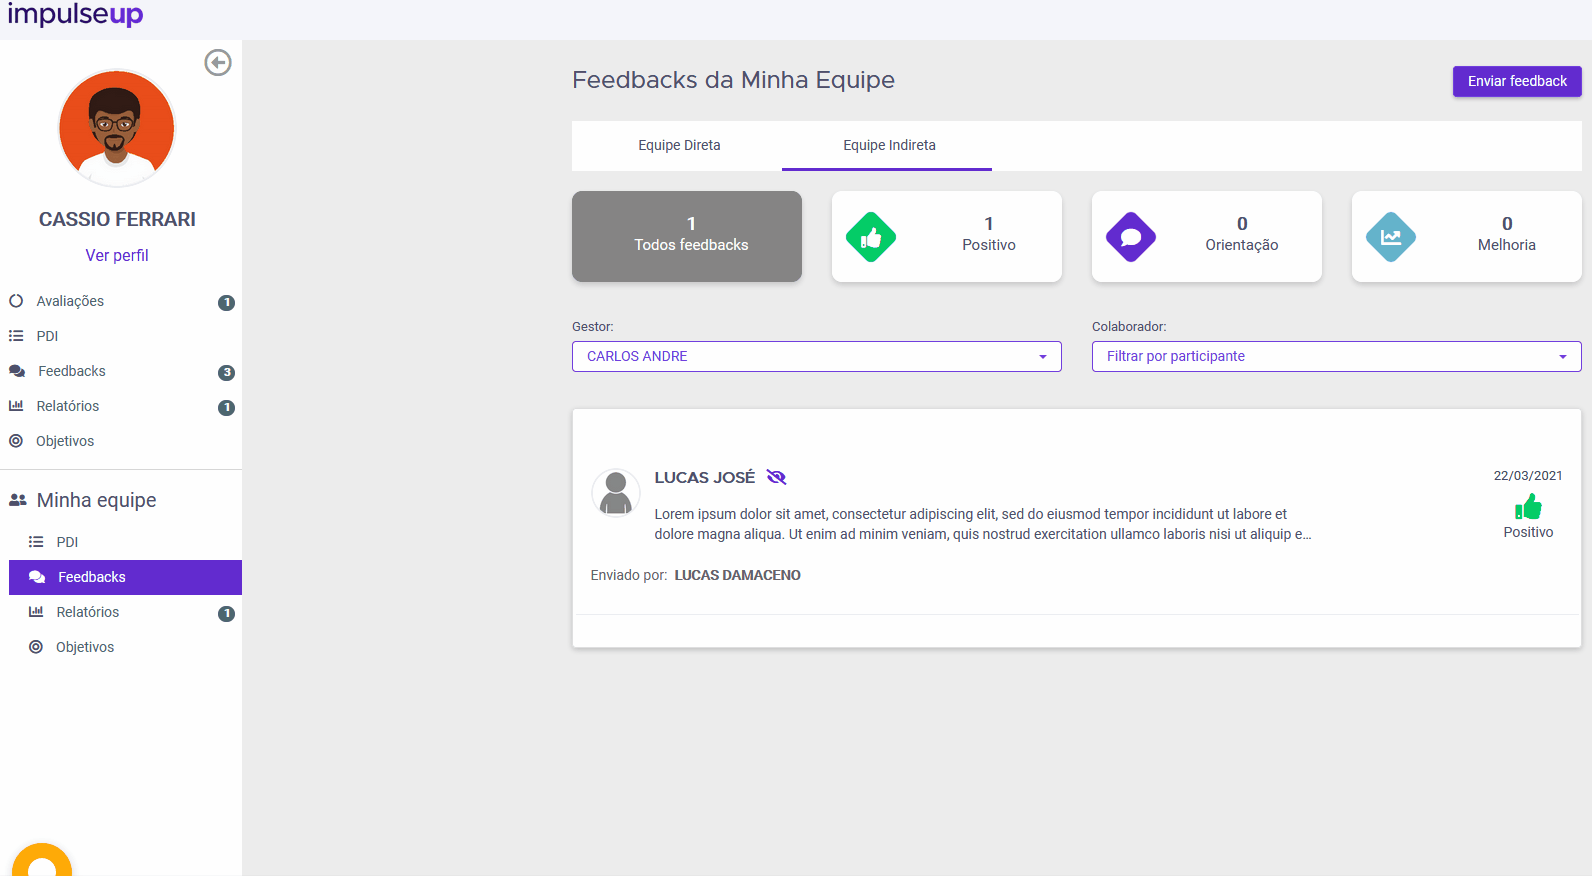This screenshot has height=876, width=1592.
Task: Select active Feedbacks under Minha equipe
Action: 125,577
